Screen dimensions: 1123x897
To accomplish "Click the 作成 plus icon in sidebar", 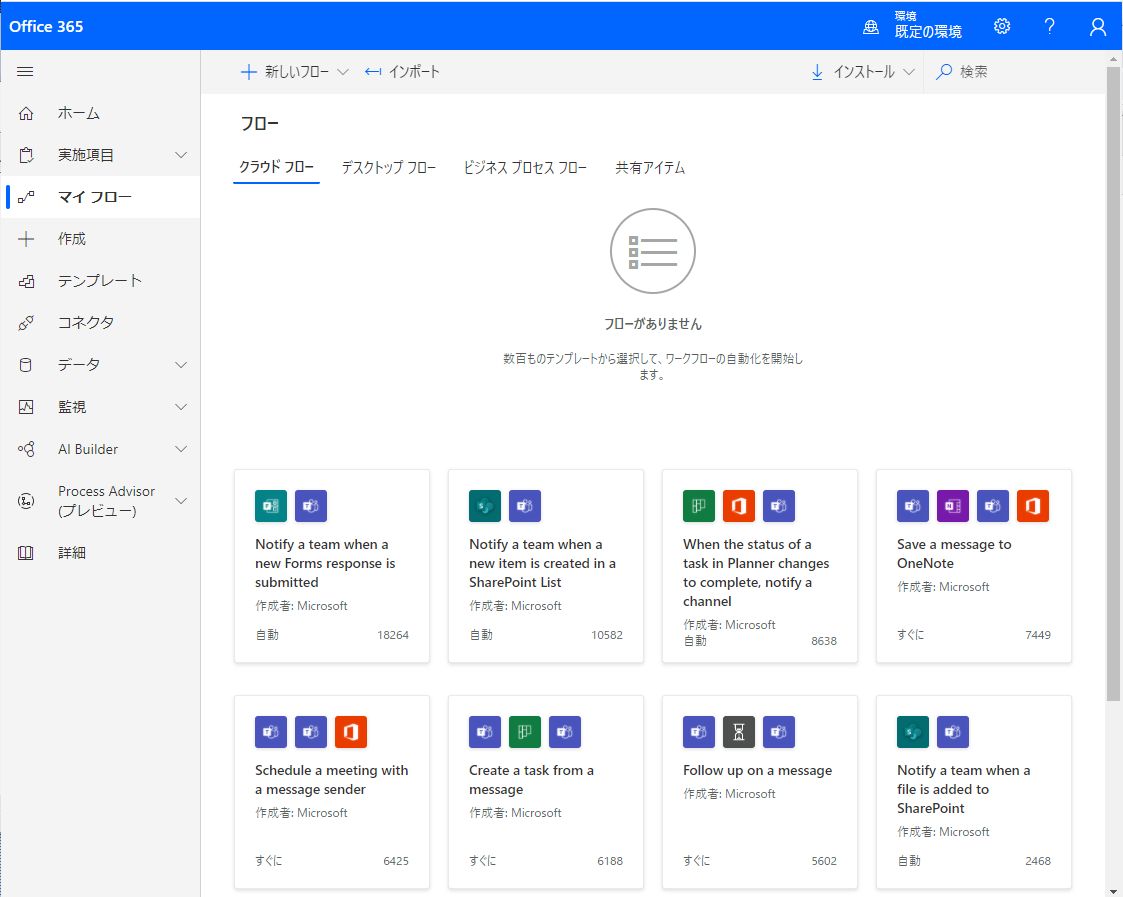I will pyautogui.click(x=26, y=239).
